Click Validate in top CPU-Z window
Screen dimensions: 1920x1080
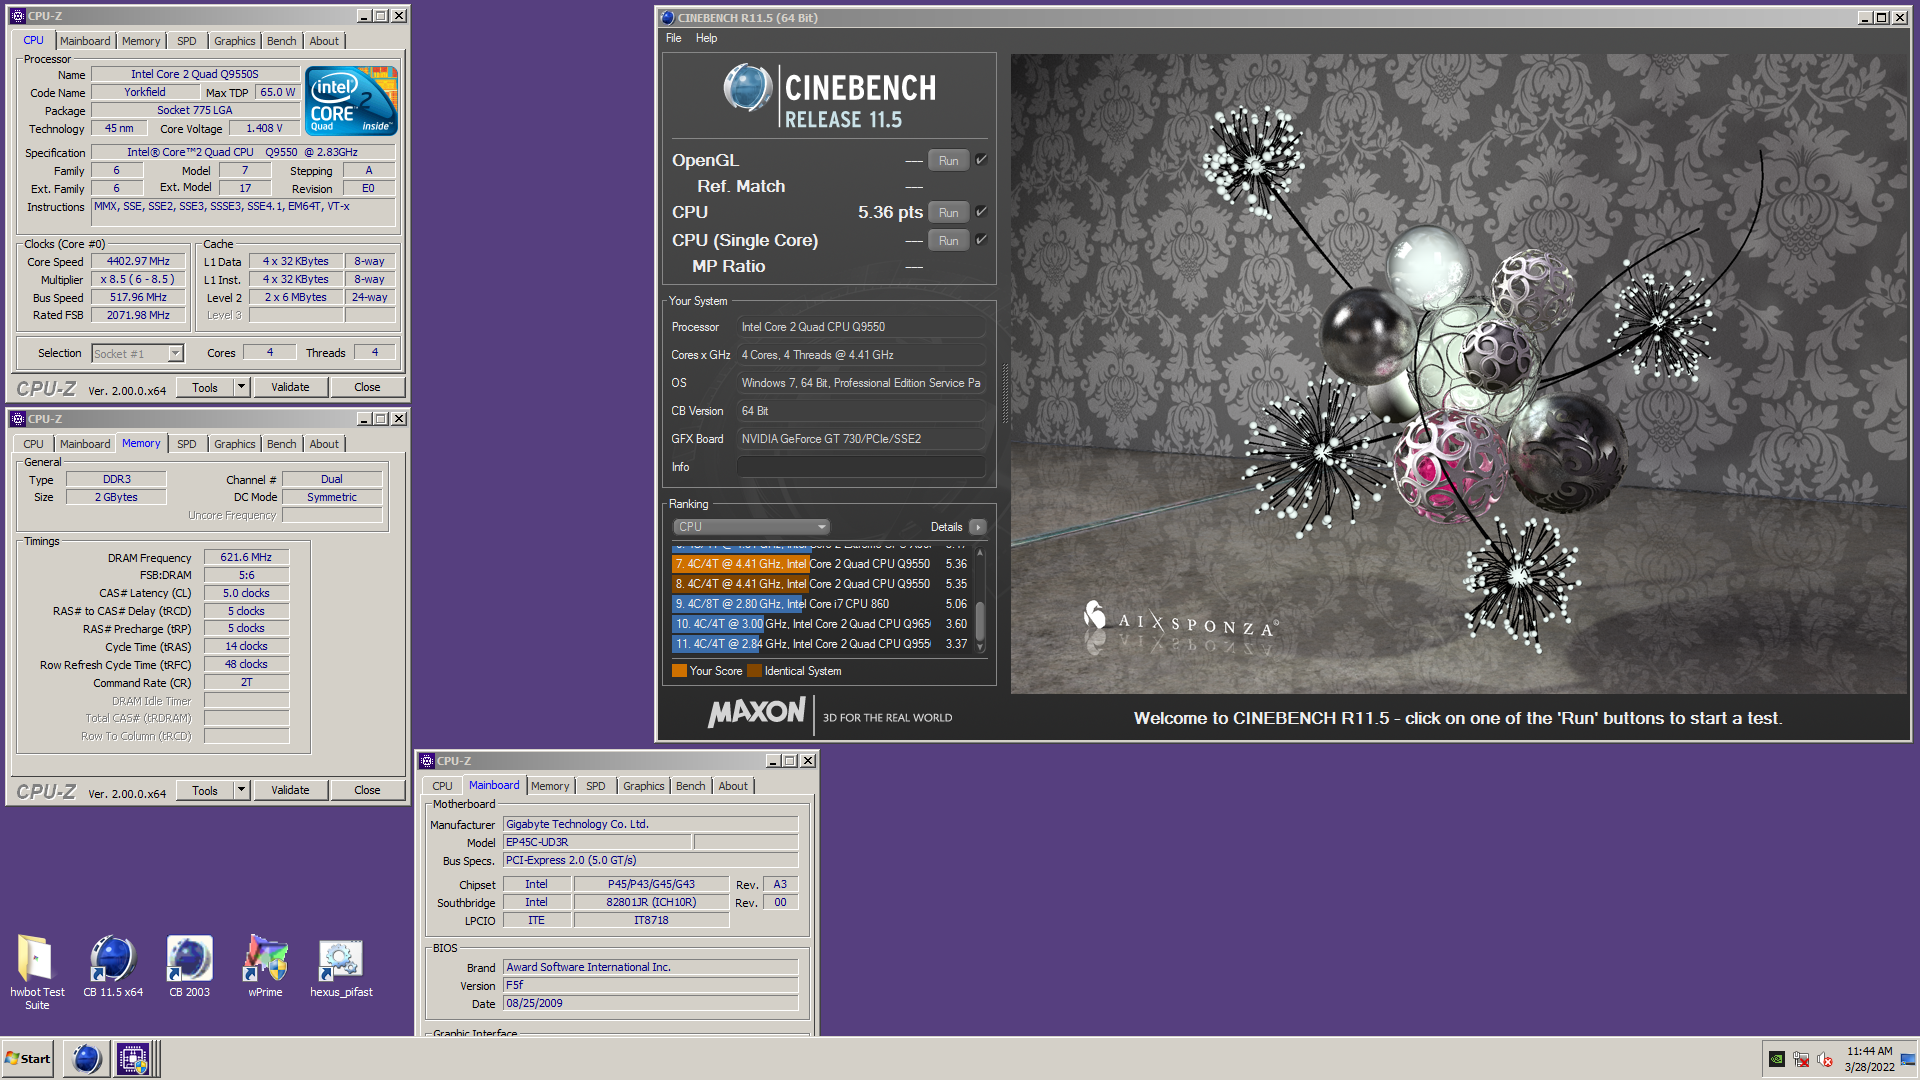click(x=290, y=387)
